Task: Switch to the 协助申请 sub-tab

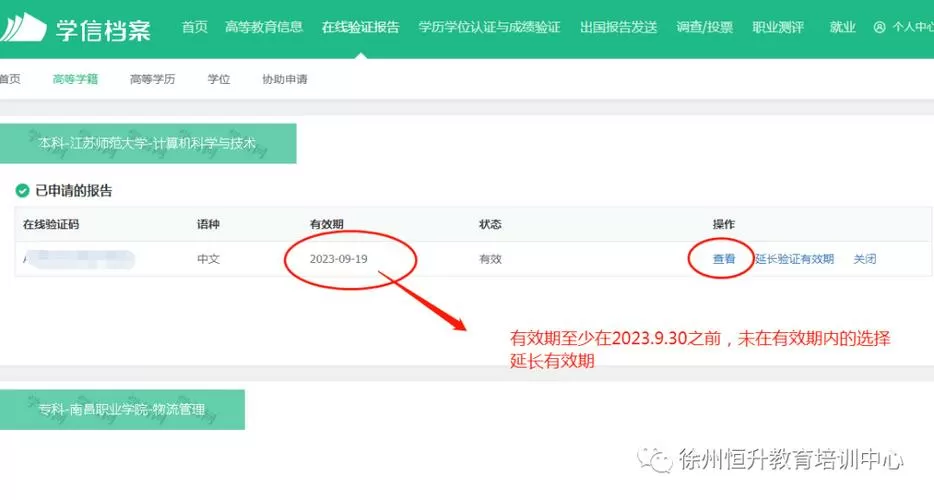Action: pos(285,79)
